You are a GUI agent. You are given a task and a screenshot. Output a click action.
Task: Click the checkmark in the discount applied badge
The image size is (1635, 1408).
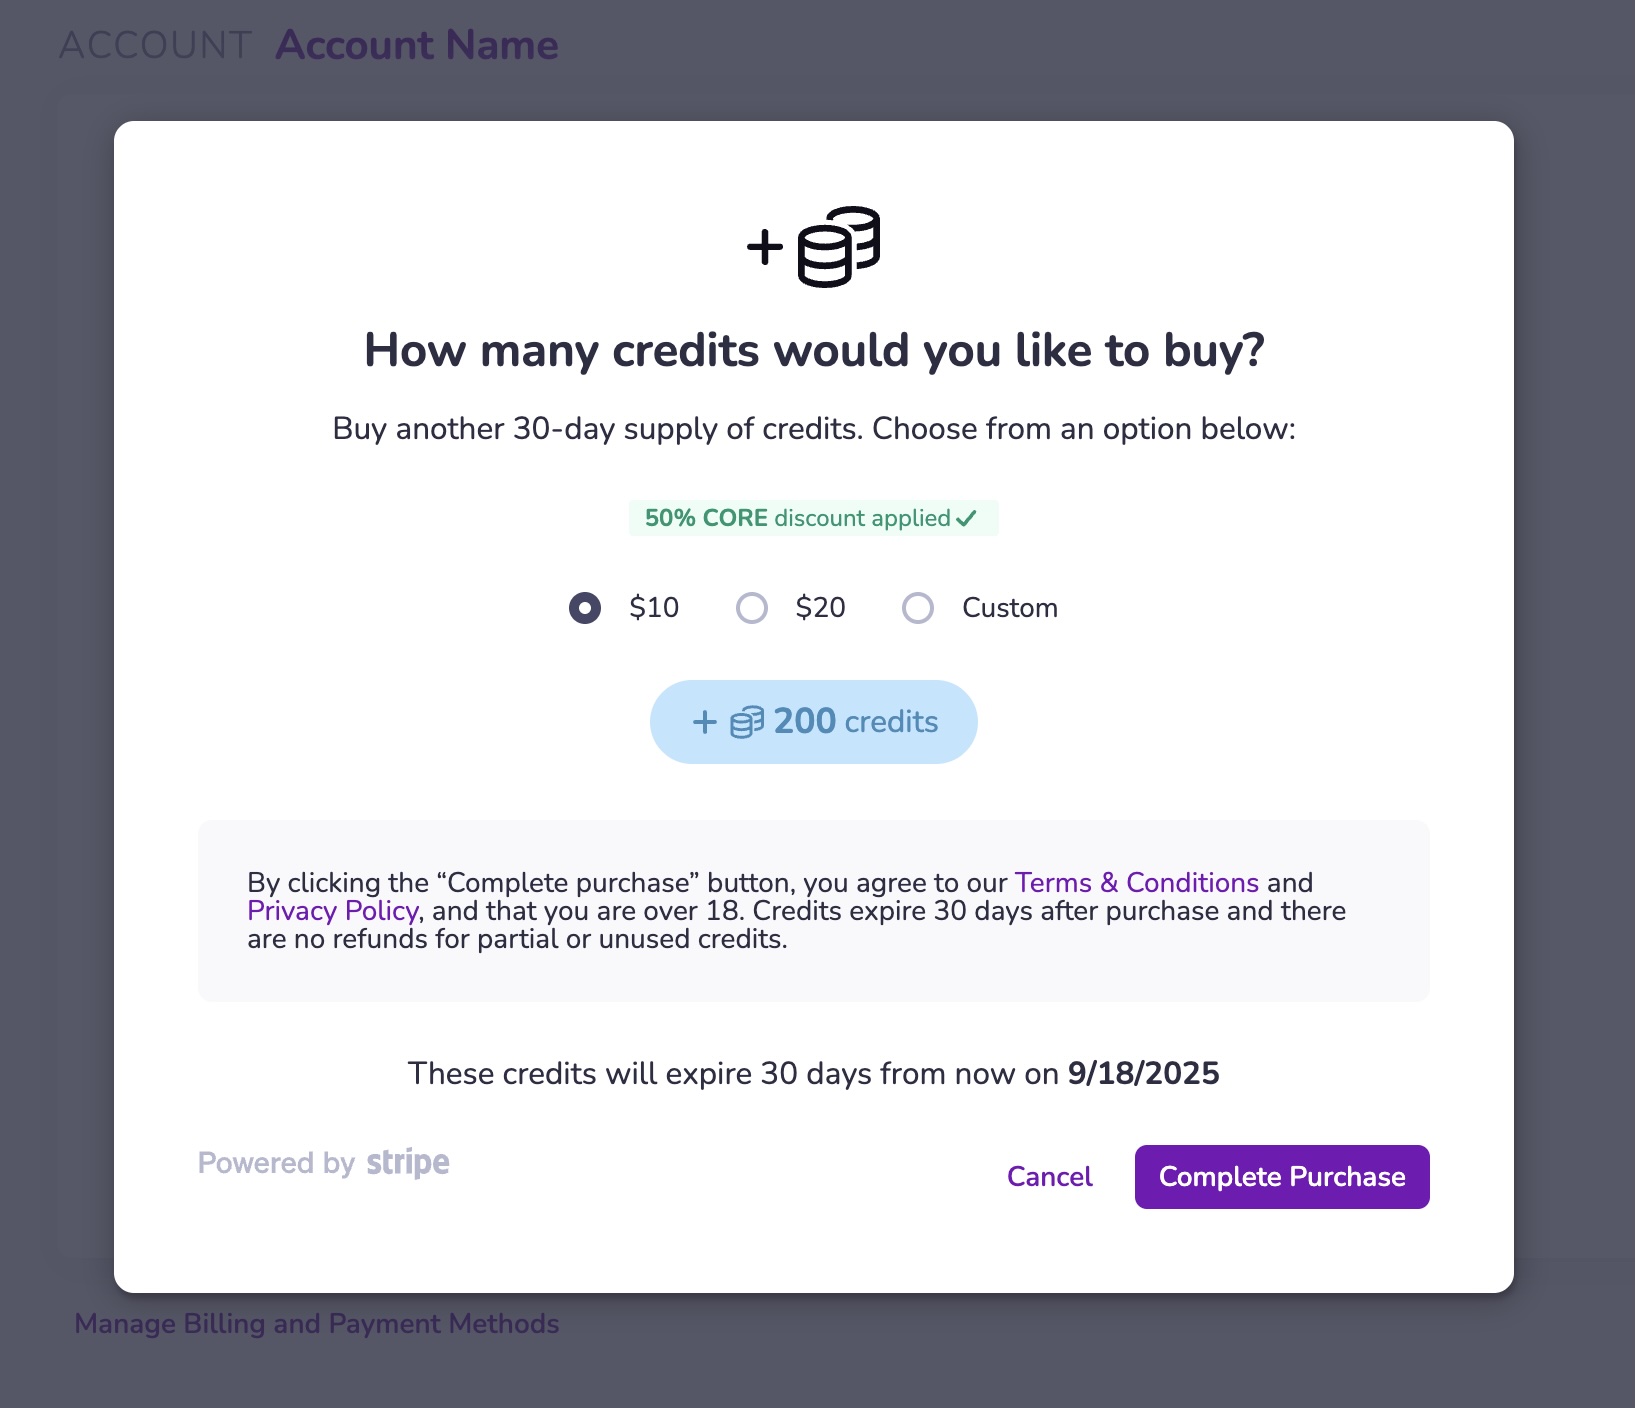click(966, 518)
